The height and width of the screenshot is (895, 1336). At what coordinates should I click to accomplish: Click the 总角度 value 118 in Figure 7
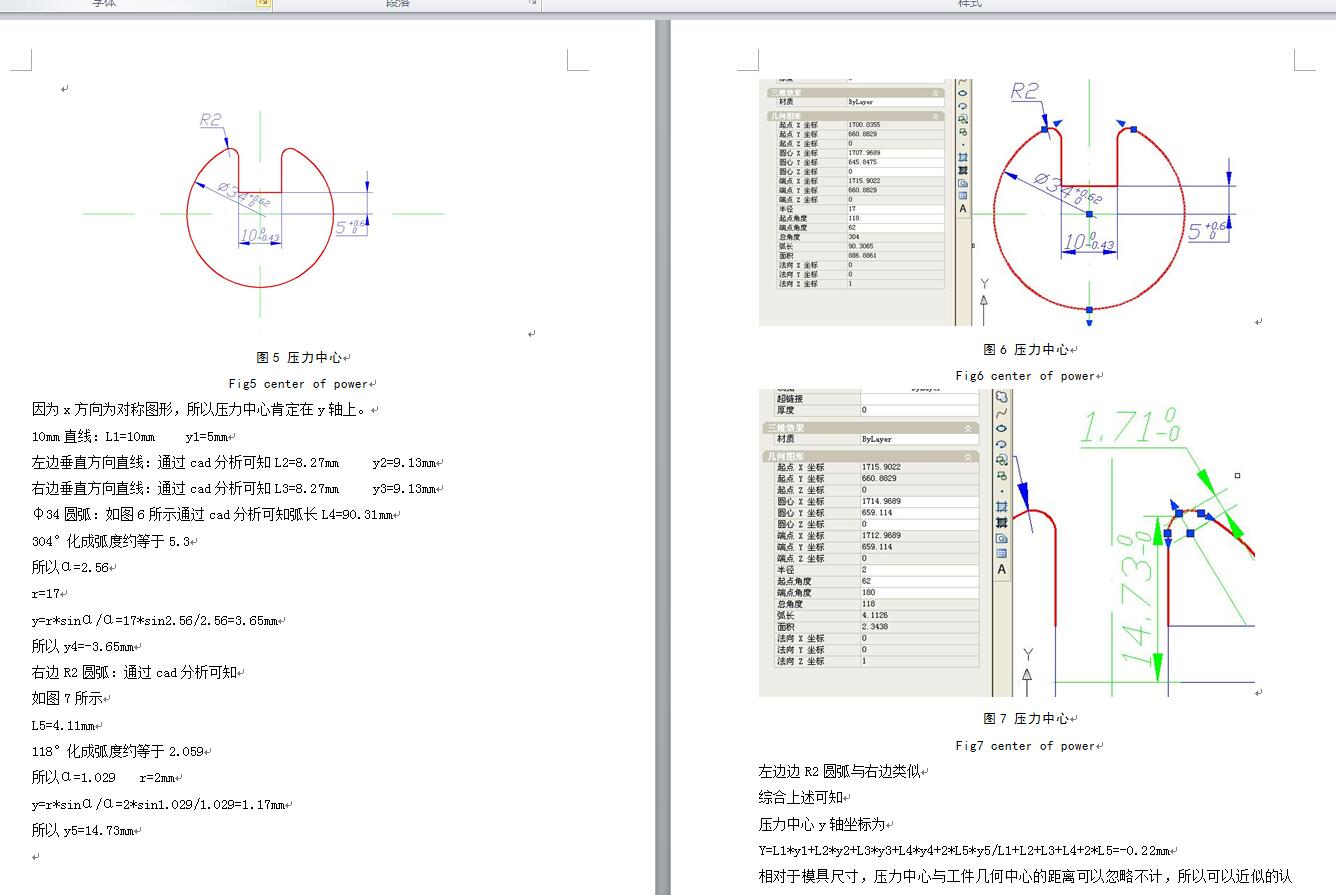919,604
